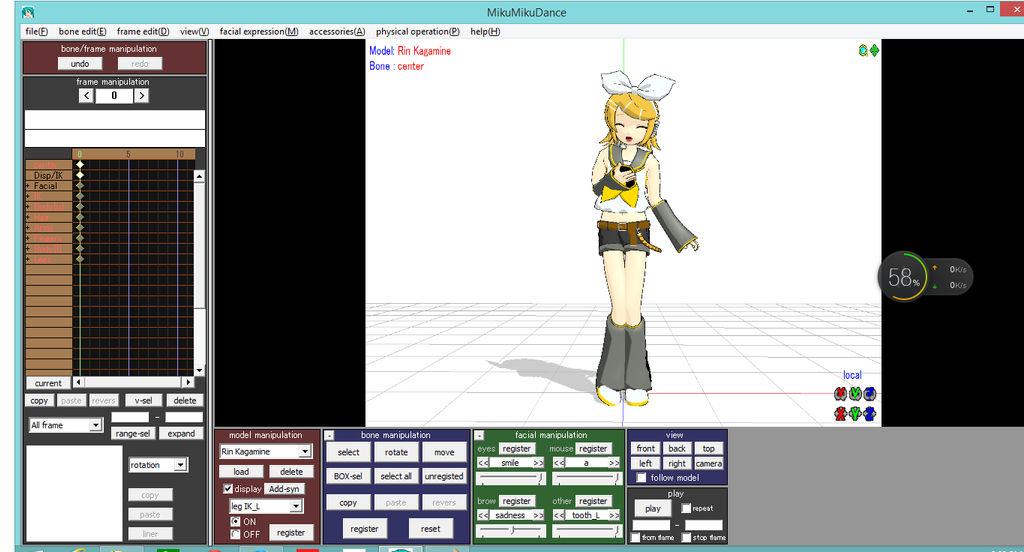
Task: Register the eyes morph
Action: (517, 449)
